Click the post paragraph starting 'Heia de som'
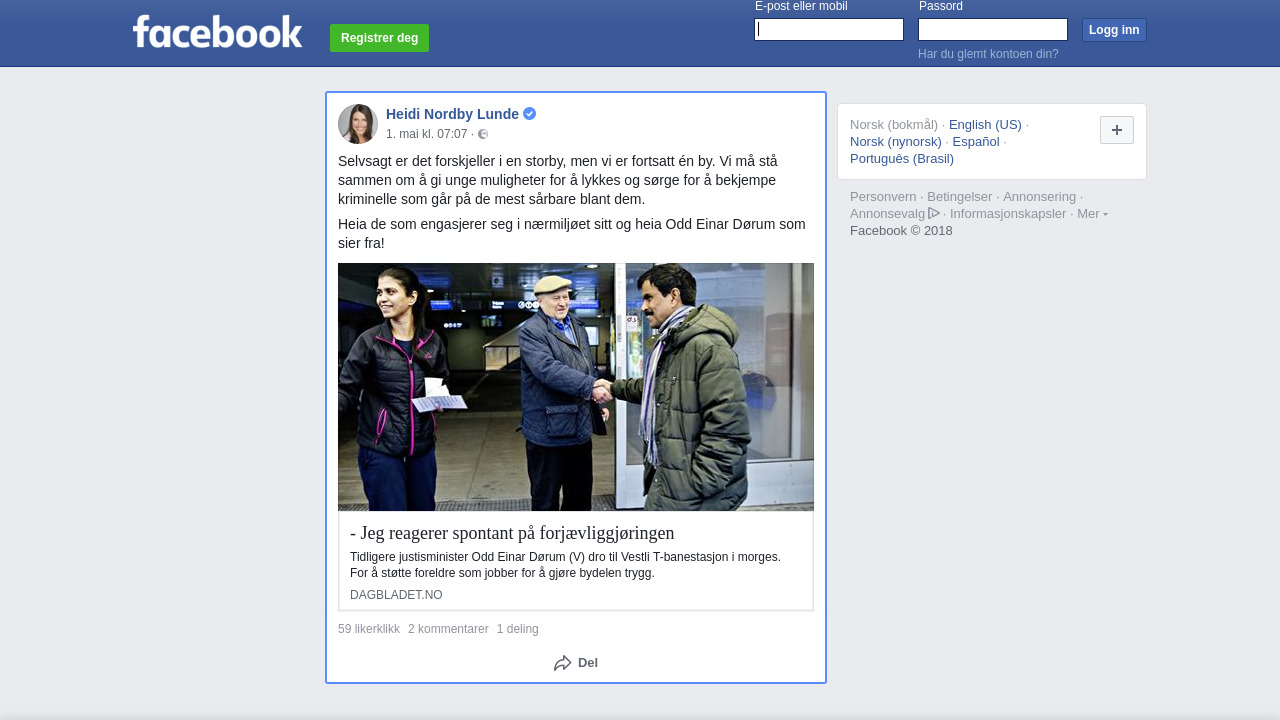Viewport: 1280px width, 720px height. [572, 233]
